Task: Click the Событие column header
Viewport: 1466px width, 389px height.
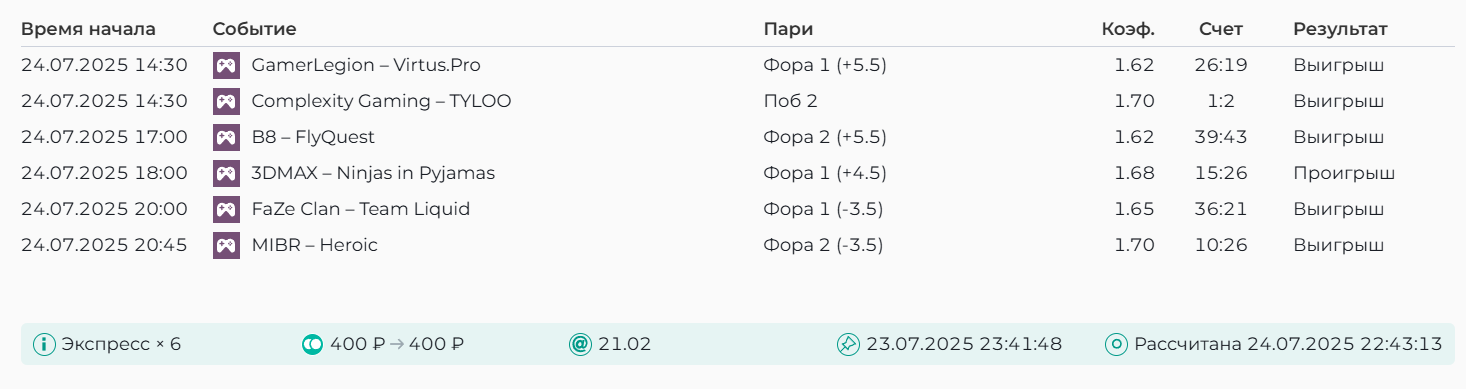Action: point(255,30)
